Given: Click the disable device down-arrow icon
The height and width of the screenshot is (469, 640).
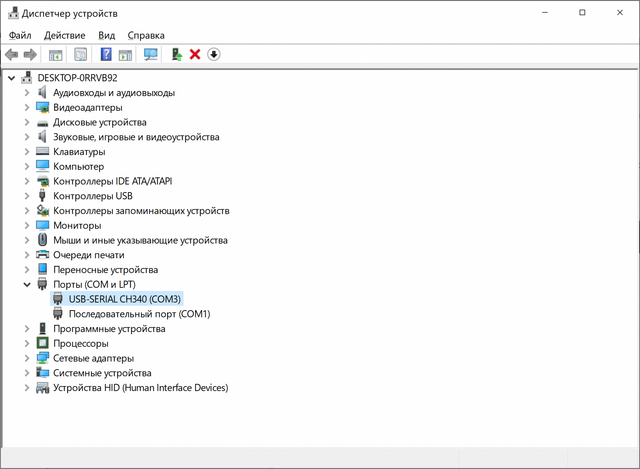Looking at the screenshot, I should 214,54.
